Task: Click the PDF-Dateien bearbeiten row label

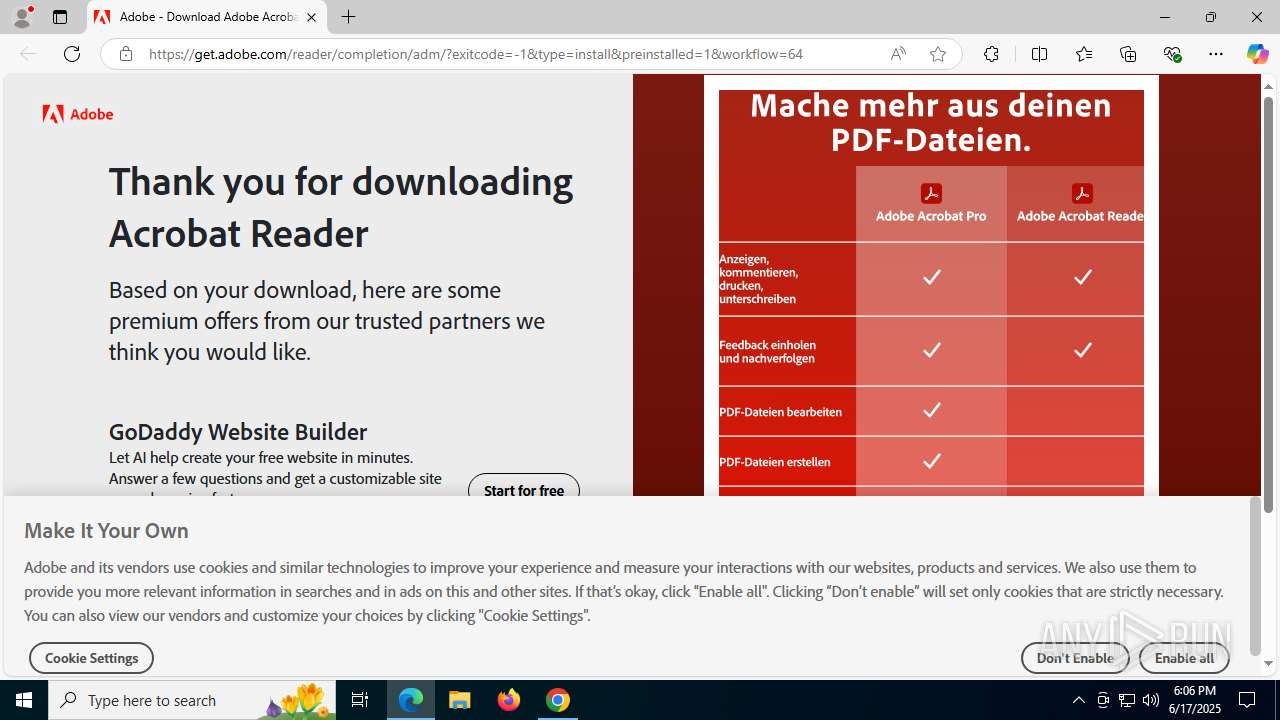Action: [x=780, y=412]
